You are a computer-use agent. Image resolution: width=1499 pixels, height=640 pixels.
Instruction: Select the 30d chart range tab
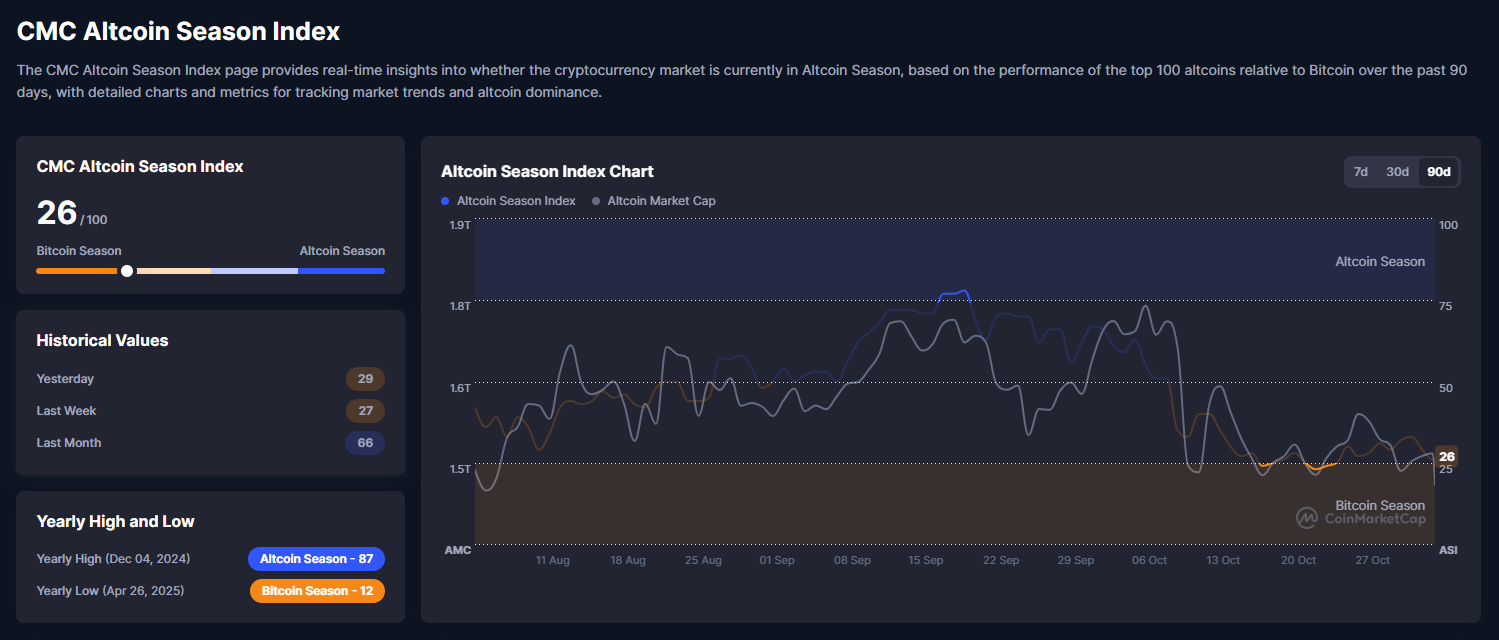pos(1397,172)
